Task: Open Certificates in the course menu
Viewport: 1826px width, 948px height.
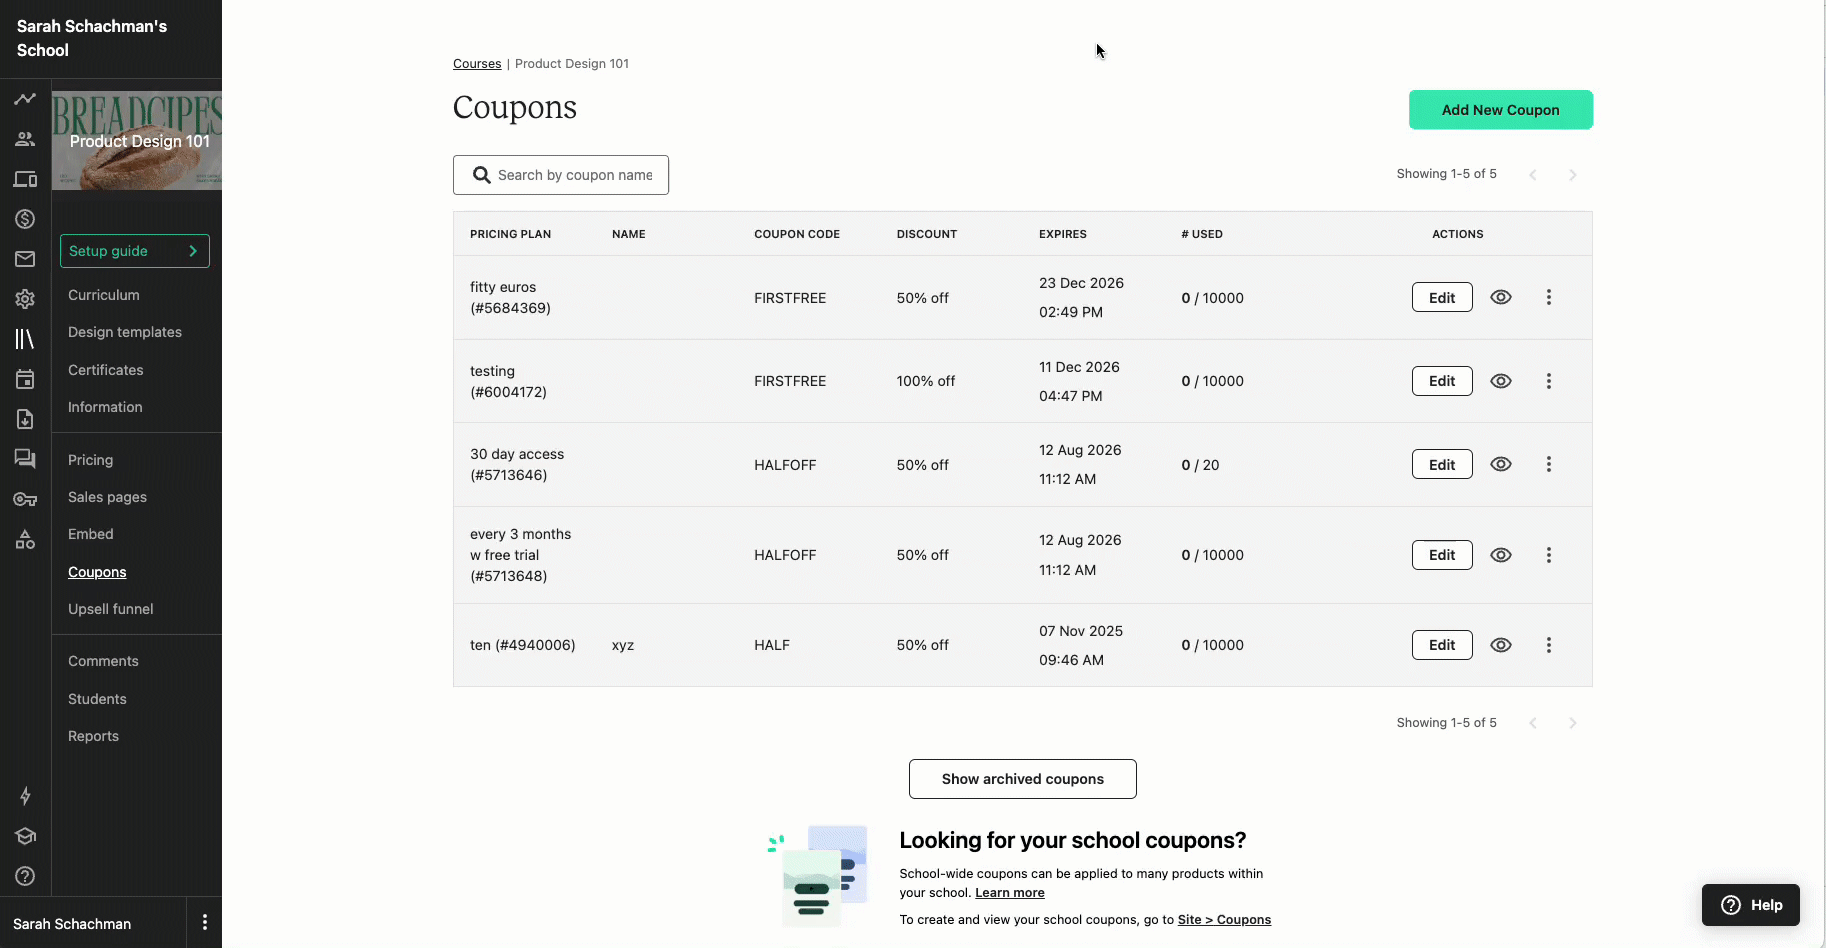Action: (106, 370)
